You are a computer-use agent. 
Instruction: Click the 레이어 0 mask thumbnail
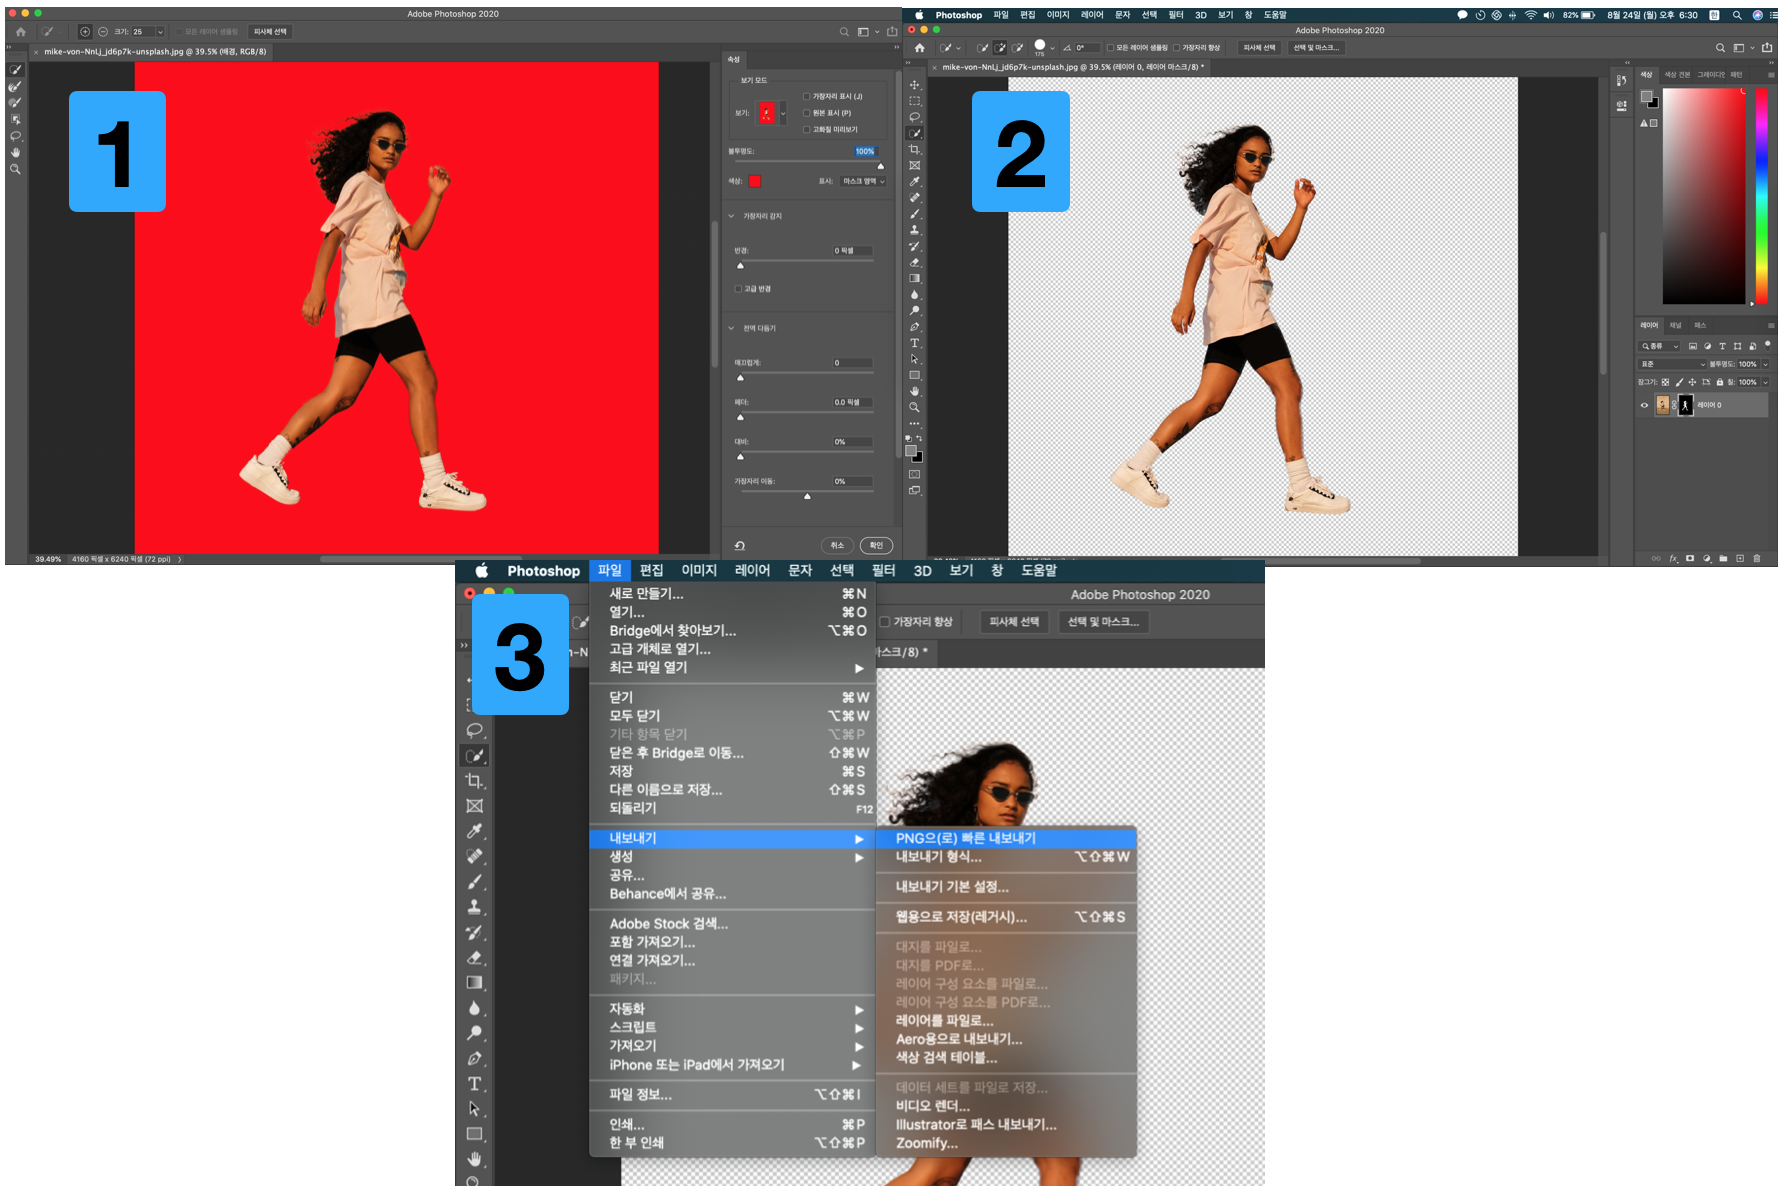[1685, 405]
